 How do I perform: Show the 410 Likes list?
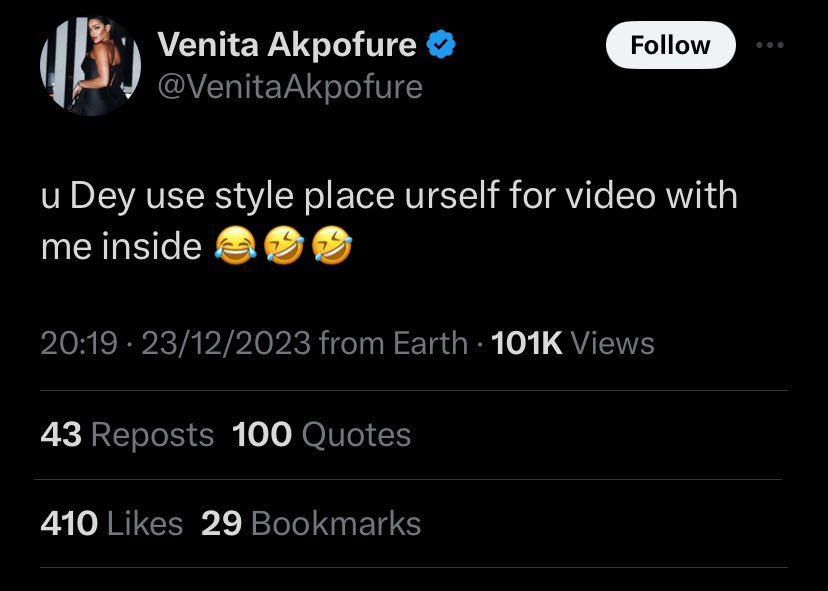pyautogui.click(x=111, y=524)
